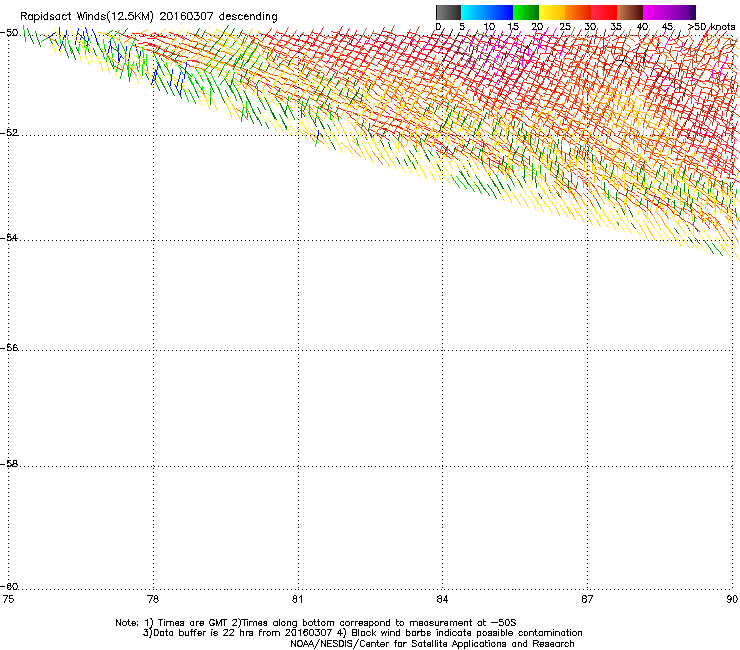This screenshot has width=740, height=650.
Task: Click the gray 0-5 knots color band
Action: tap(448, 12)
